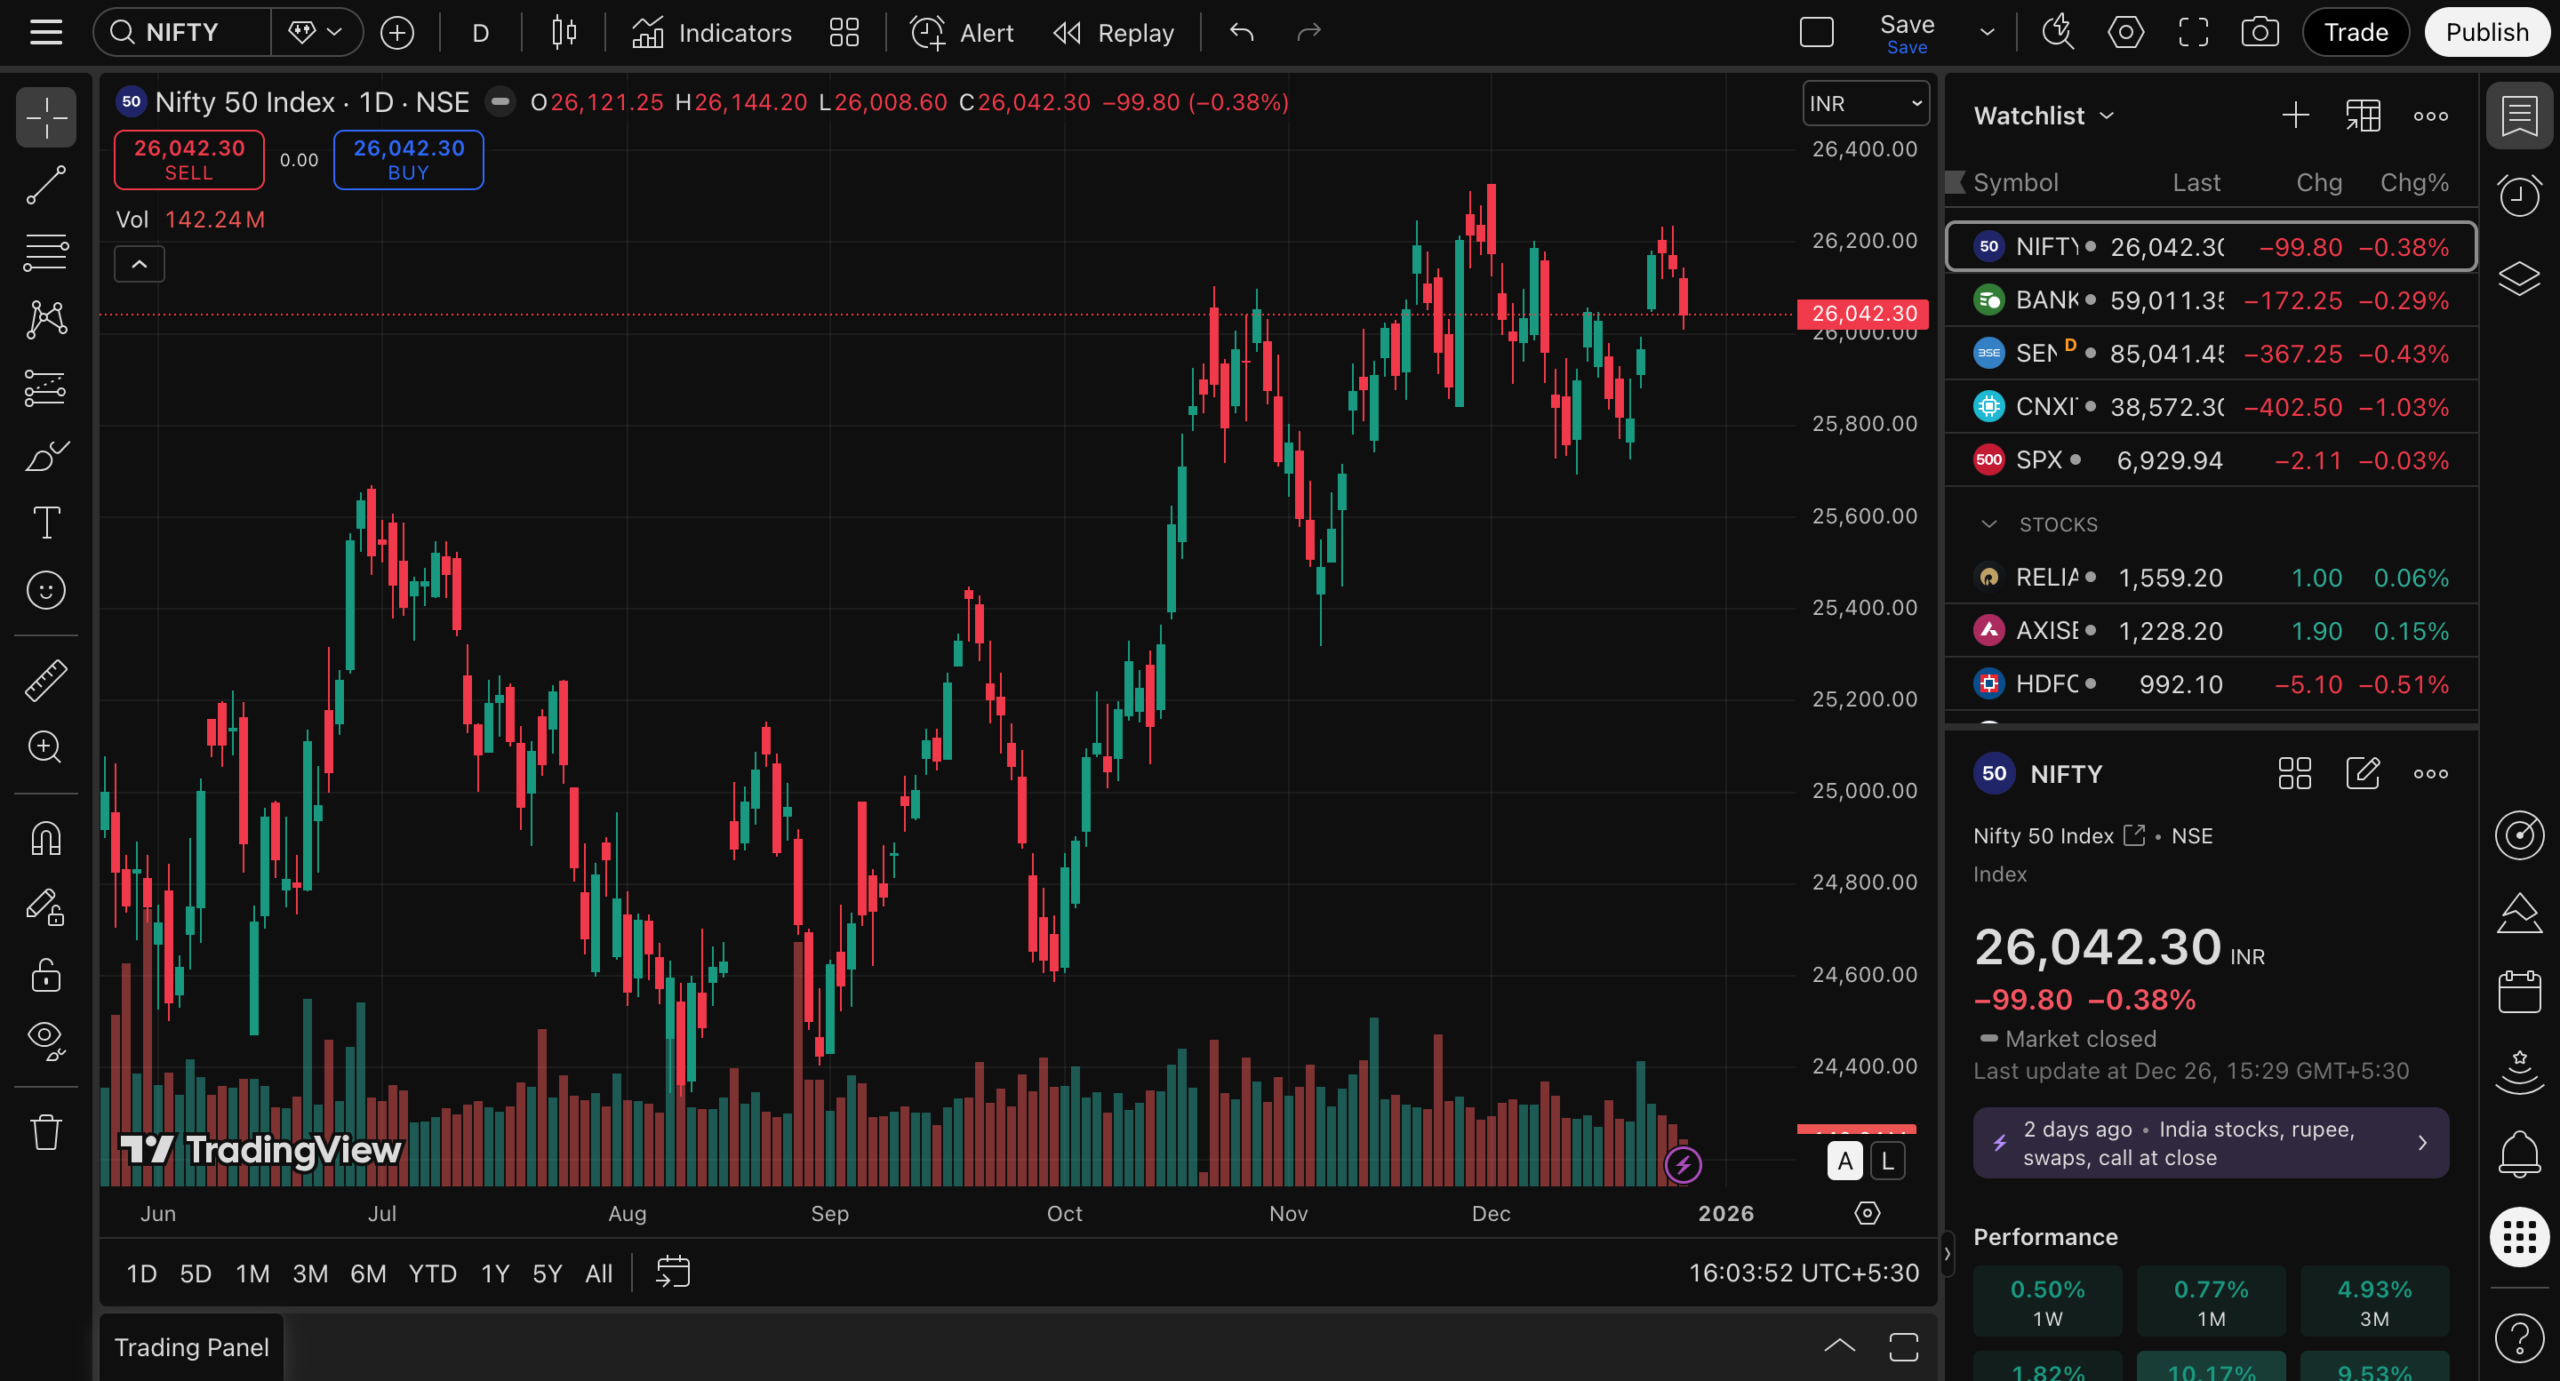
Task: Open the Trading Panel tab
Action: (x=191, y=1347)
